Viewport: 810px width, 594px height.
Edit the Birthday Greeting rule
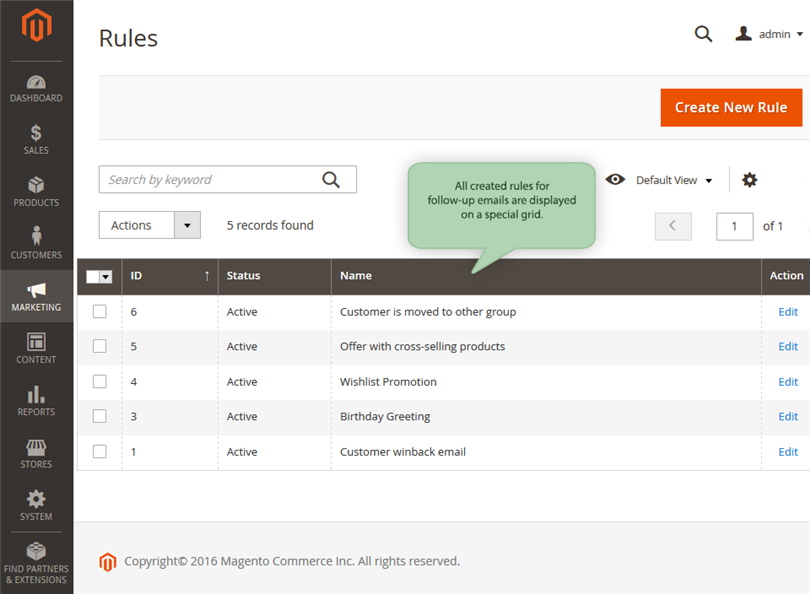788,416
